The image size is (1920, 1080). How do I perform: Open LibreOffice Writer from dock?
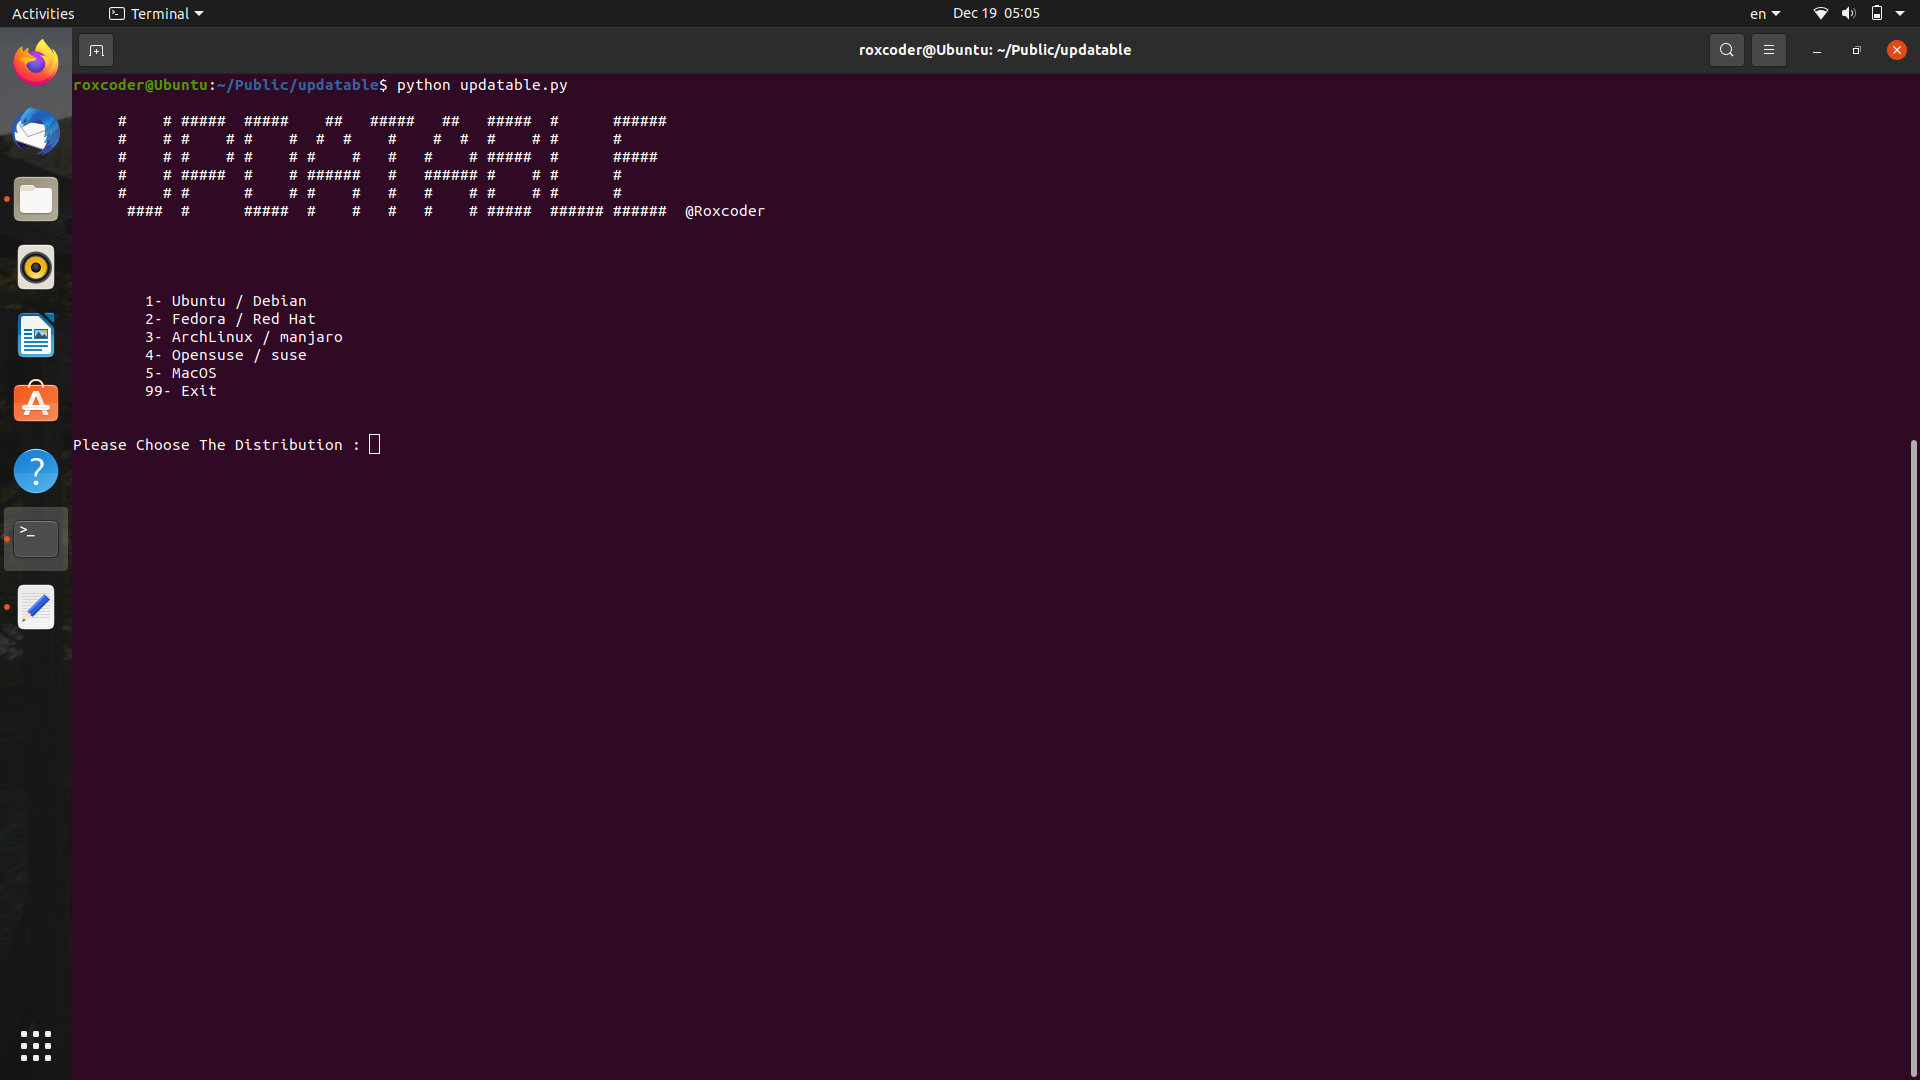[36, 336]
